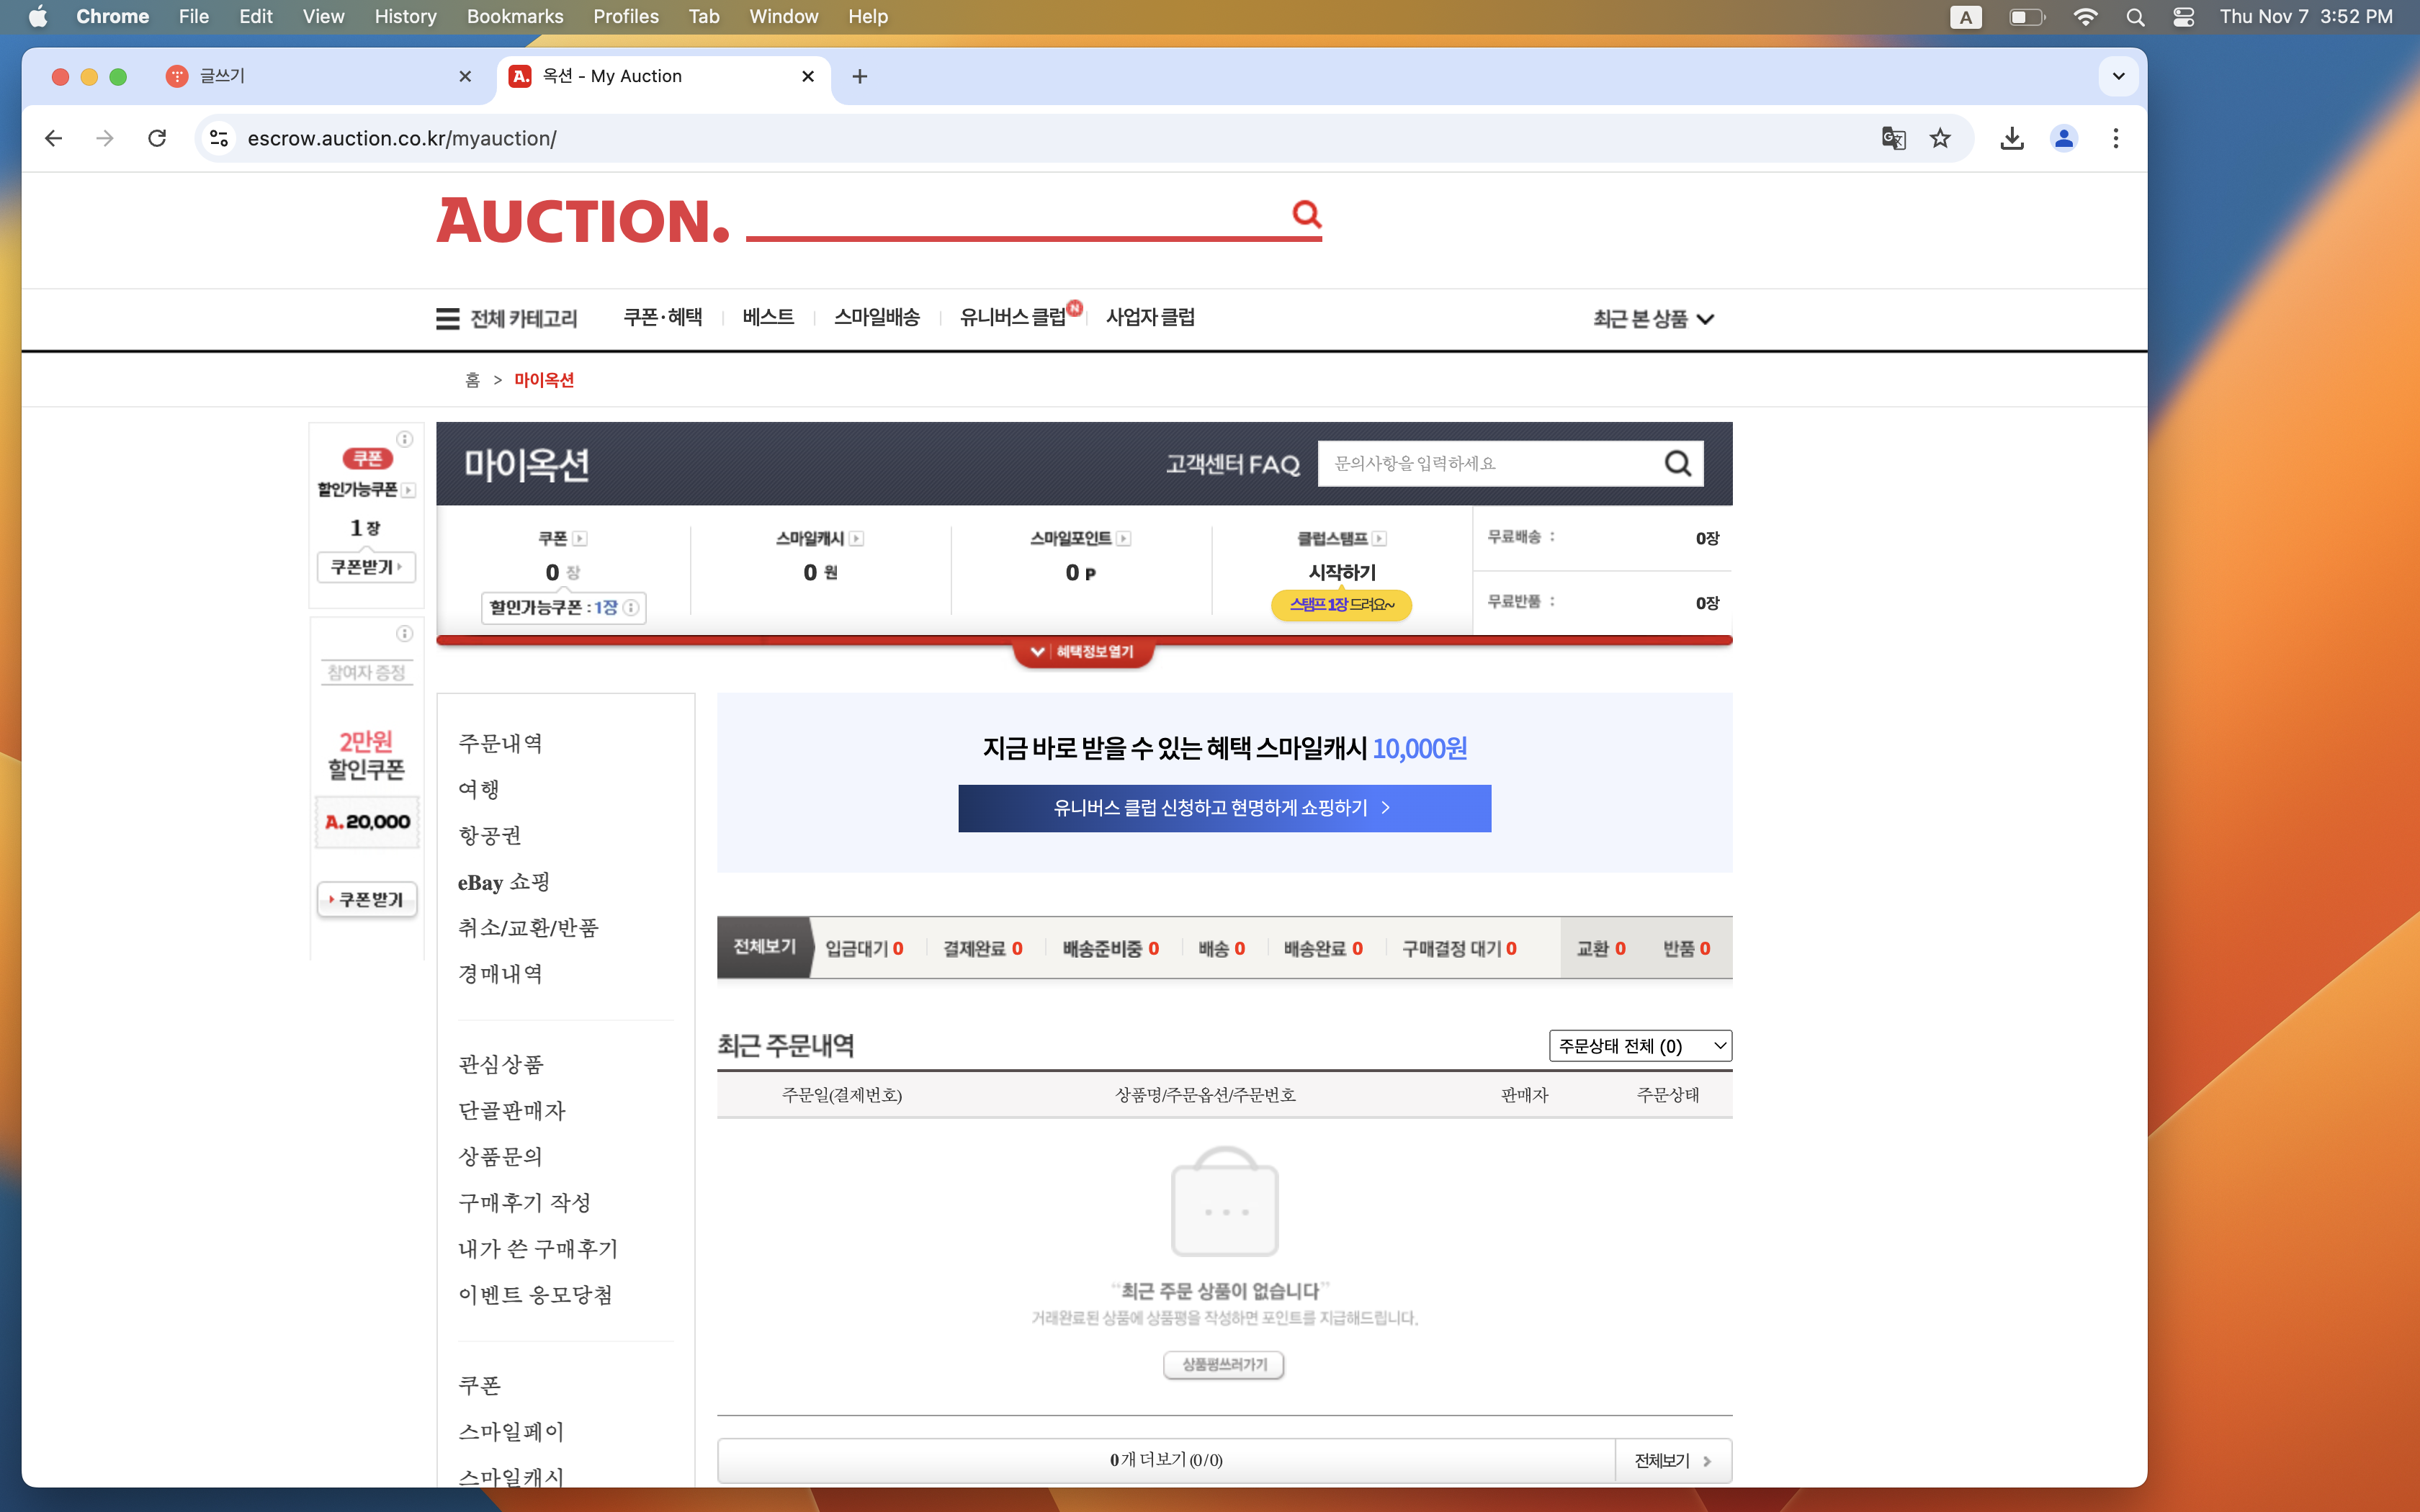2420x1512 pixels.
Task: Click top 쿠폰받기 button under 1장
Action: point(366,567)
